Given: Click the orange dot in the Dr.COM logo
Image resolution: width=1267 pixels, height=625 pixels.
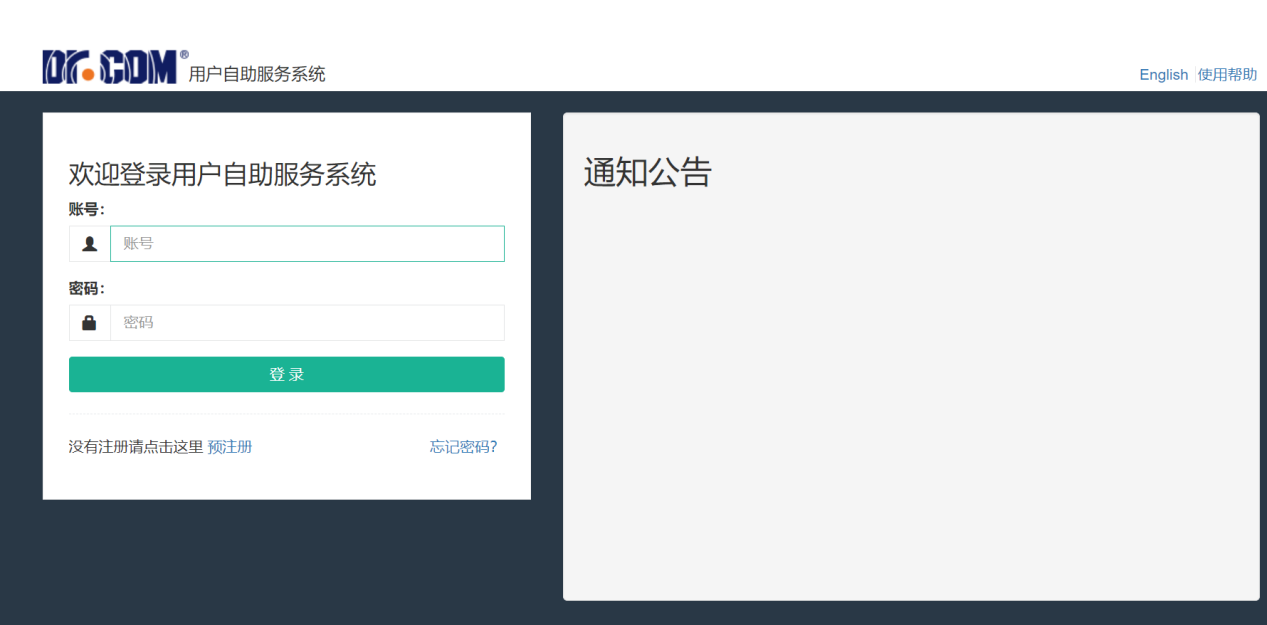Looking at the screenshot, I should (88, 74).
